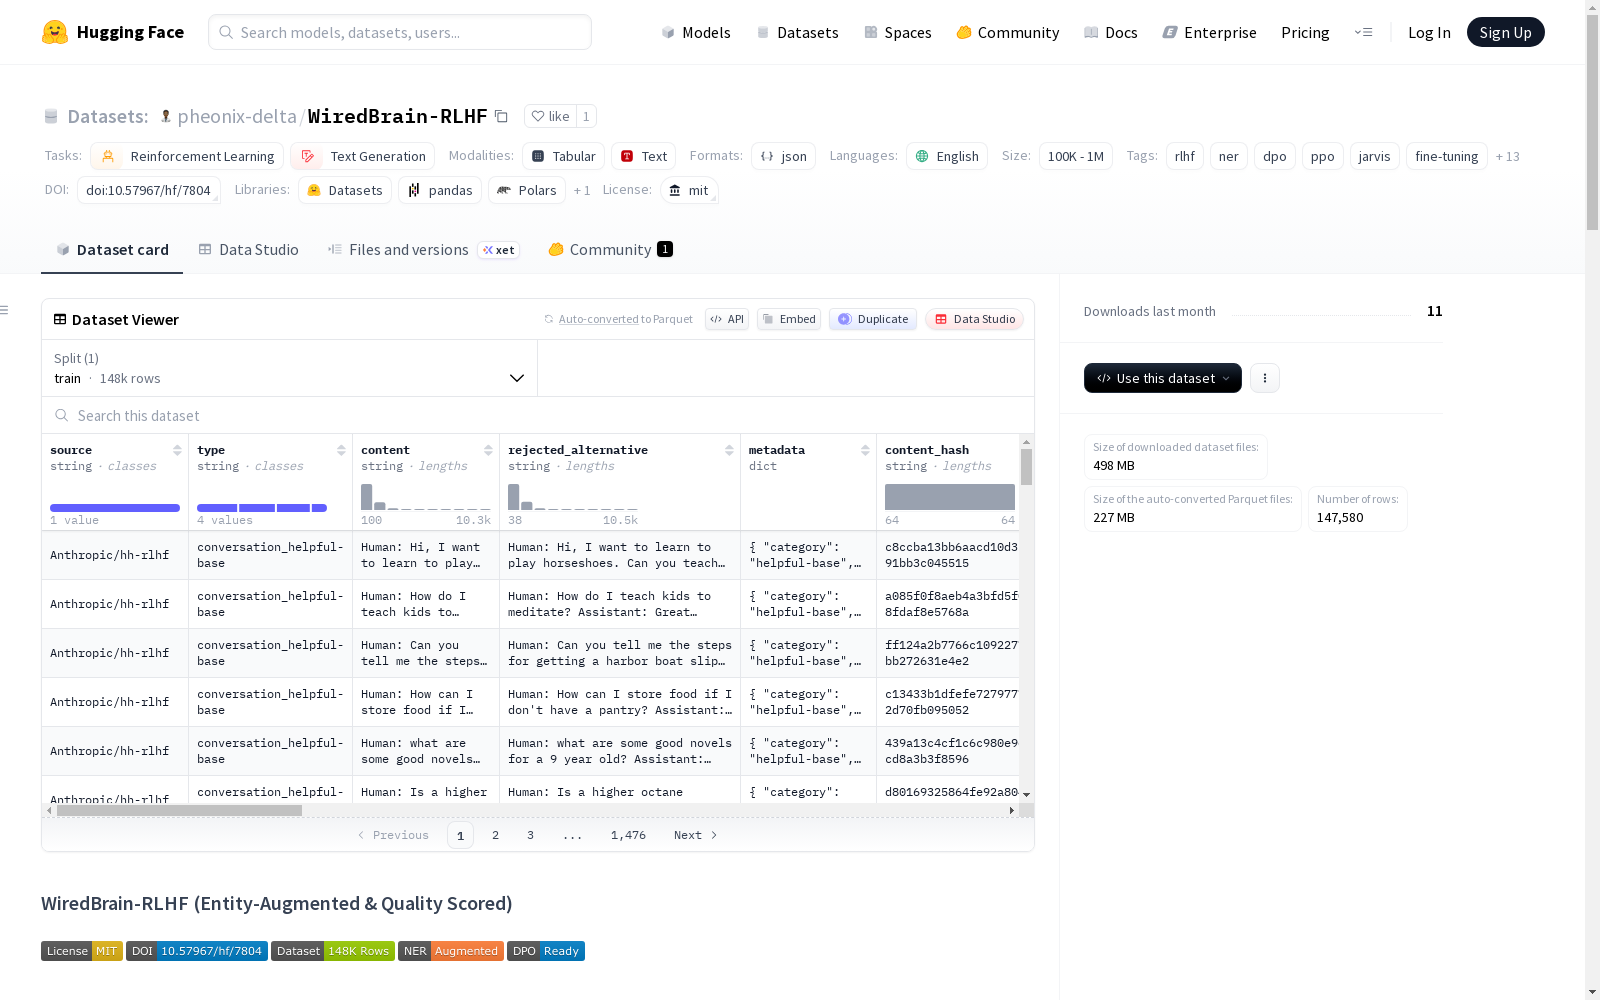Go to page 2 of the dataset

pos(495,835)
